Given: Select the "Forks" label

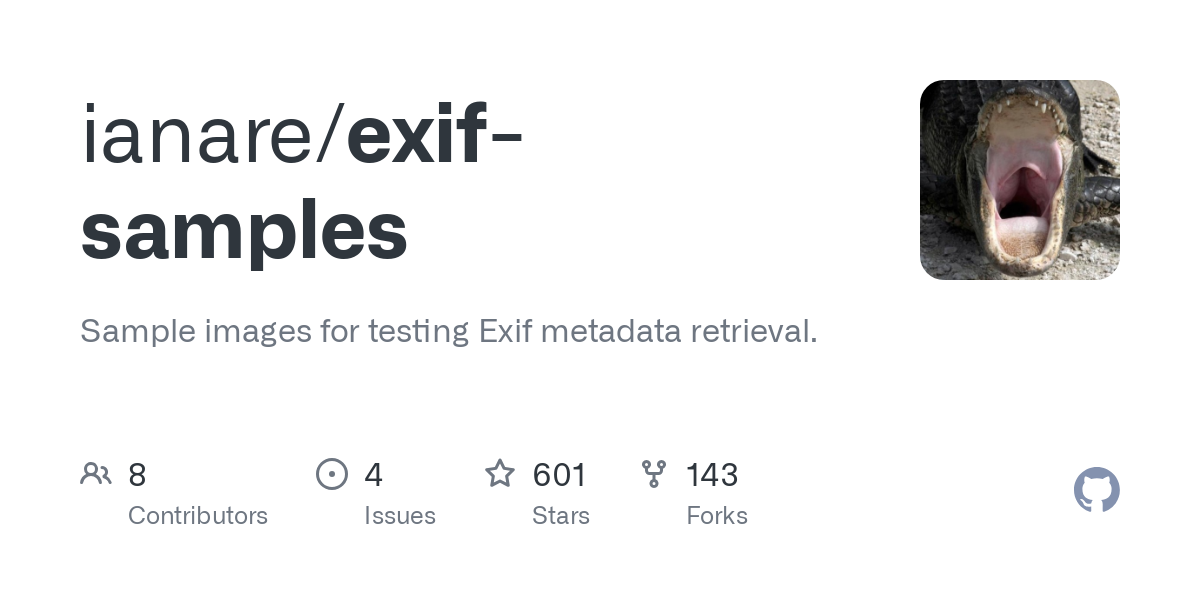Looking at the screenshot, I should click(717, 516).
